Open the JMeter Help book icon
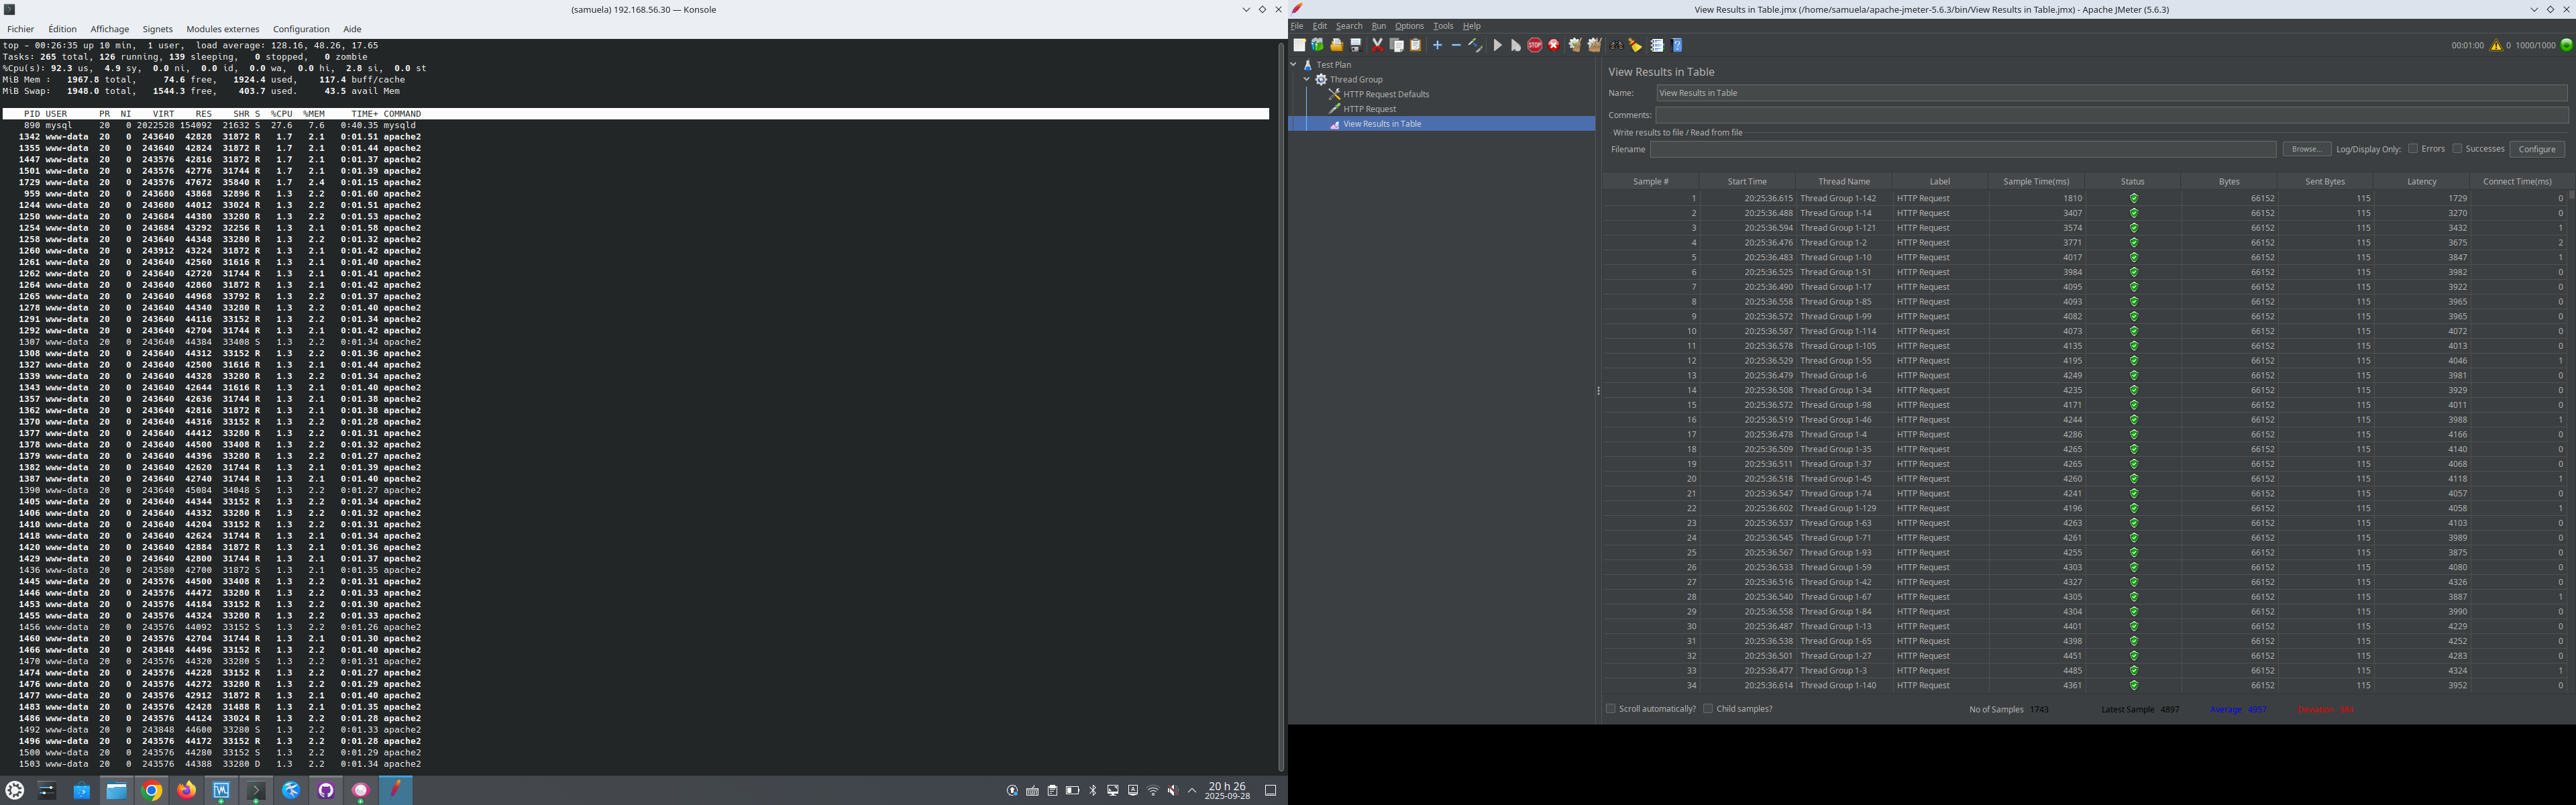 coord(1677,45)
